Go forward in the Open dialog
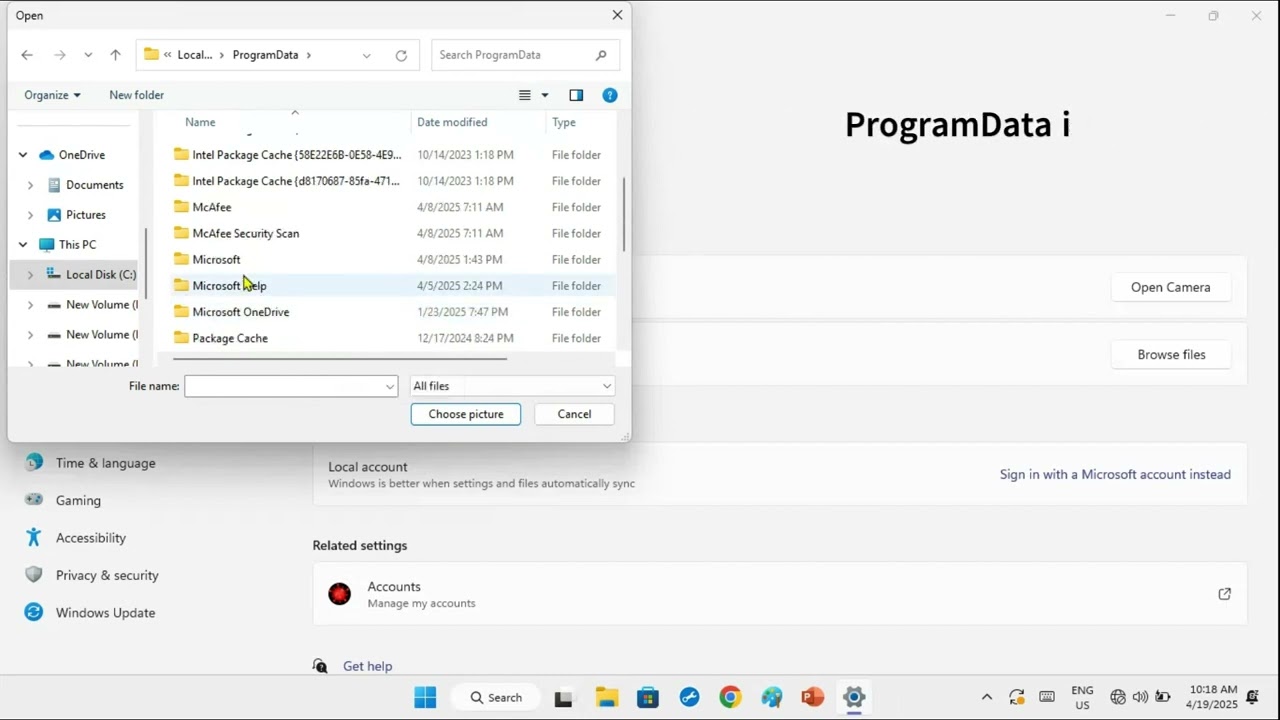1280x720 pixels. [x=60, y=55]
